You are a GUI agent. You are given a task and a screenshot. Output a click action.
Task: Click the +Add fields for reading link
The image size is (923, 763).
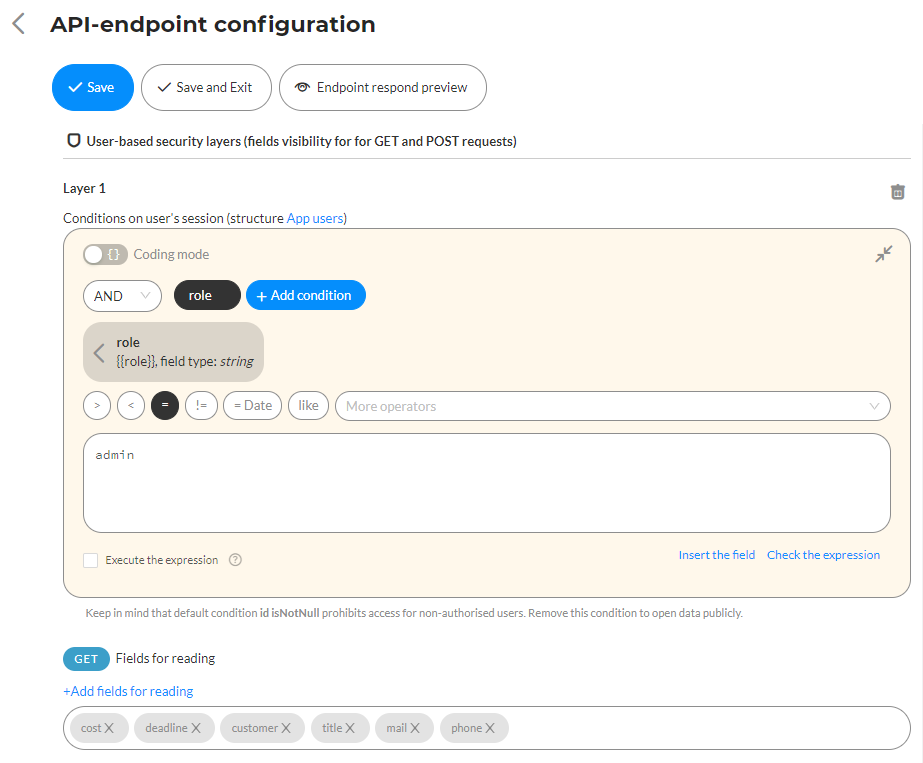pos(128,691)
